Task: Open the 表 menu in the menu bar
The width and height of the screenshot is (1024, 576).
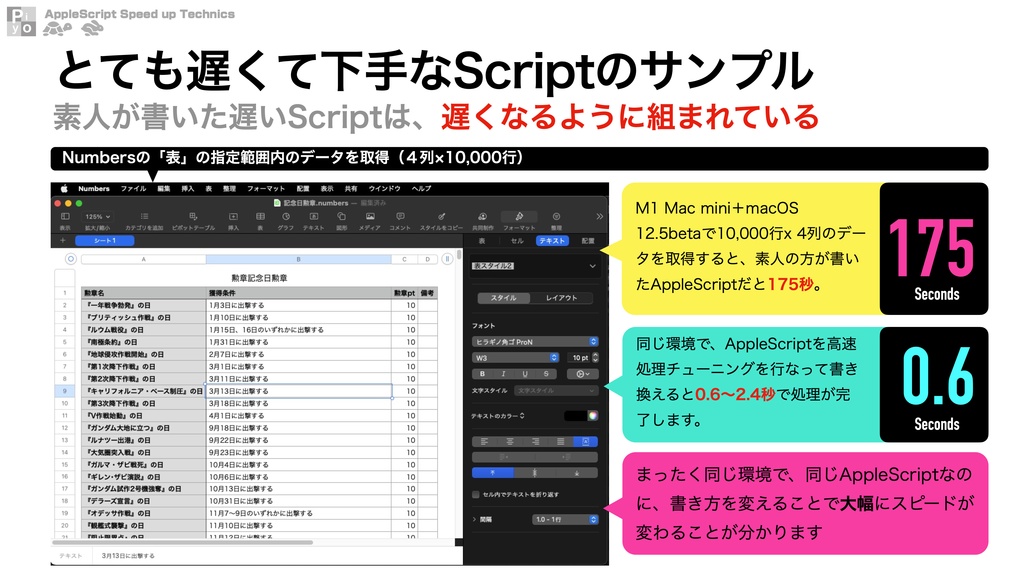Action: 207,187
